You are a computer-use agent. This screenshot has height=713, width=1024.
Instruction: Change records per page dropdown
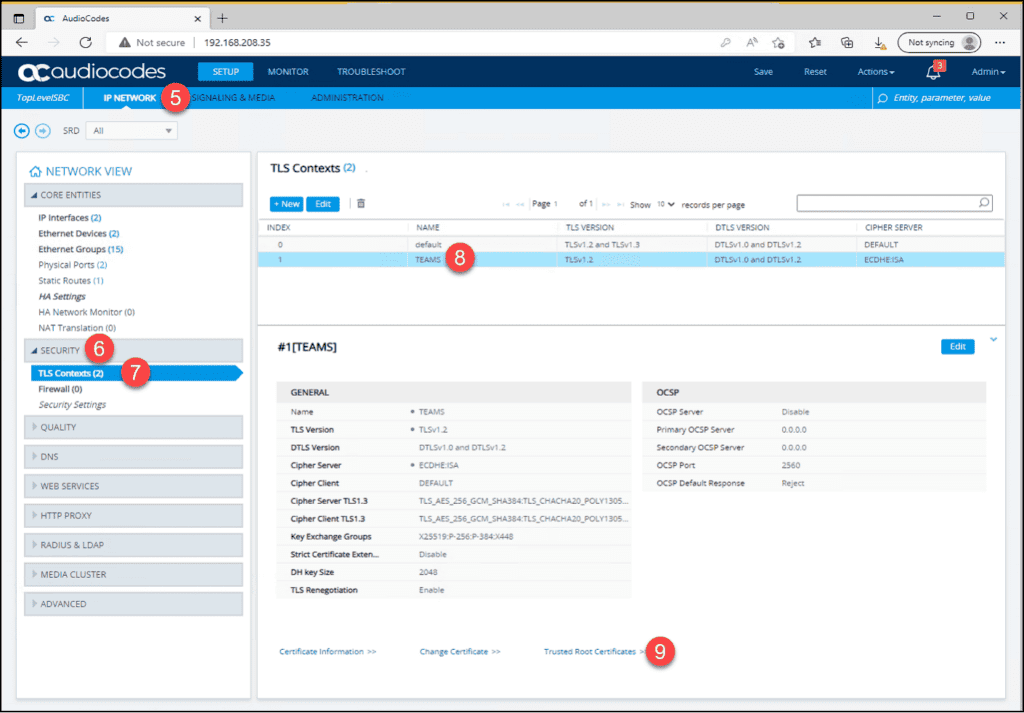pos(665,204)
